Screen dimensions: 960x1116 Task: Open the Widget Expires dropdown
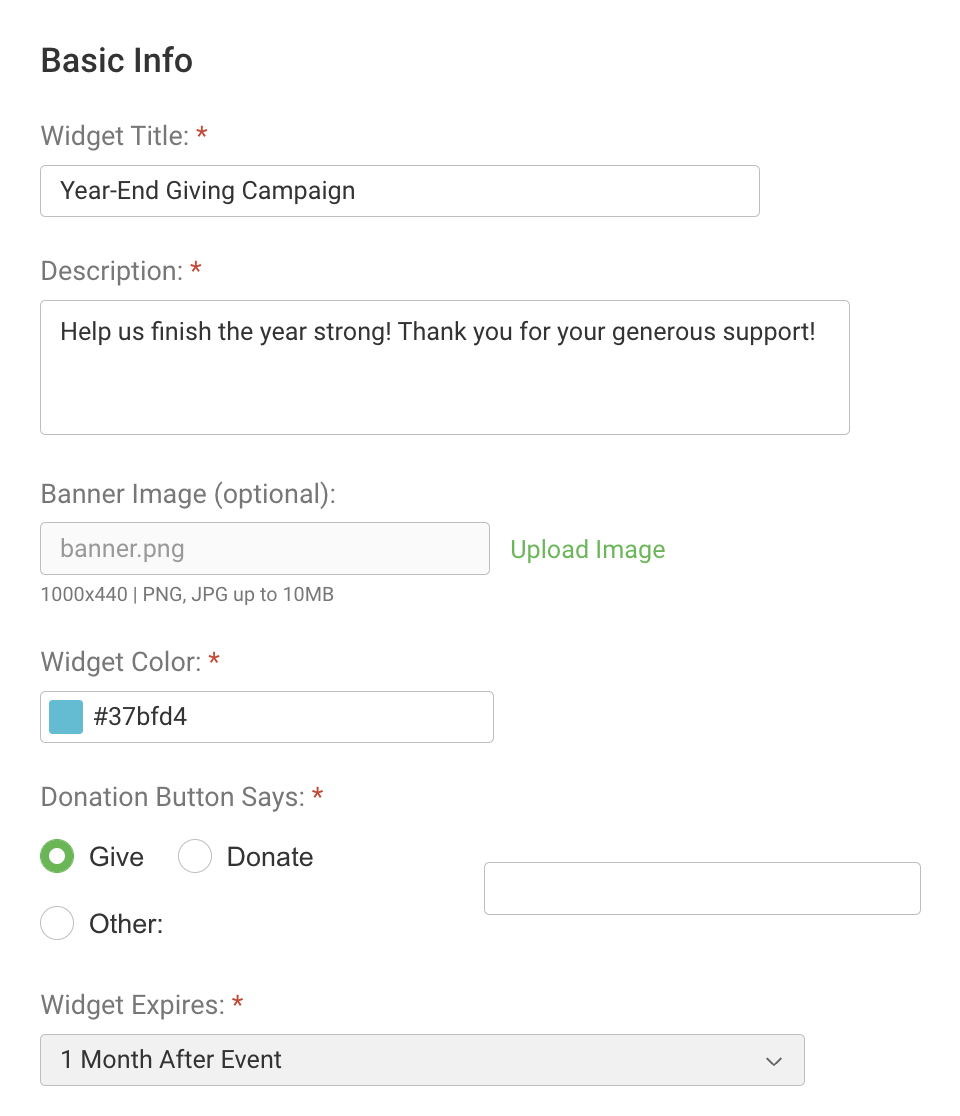coord(422,1060)
